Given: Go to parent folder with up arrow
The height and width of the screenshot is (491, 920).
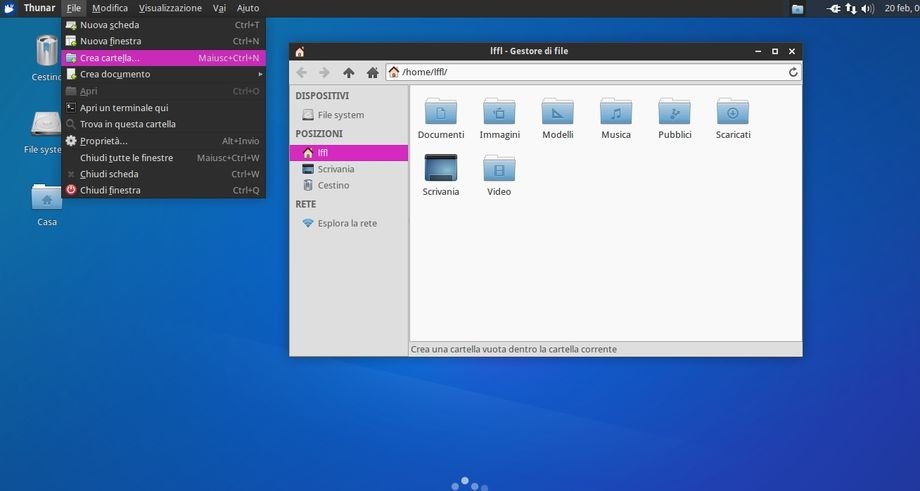Looking at the screenshot, I should click(x=348, y=72).
